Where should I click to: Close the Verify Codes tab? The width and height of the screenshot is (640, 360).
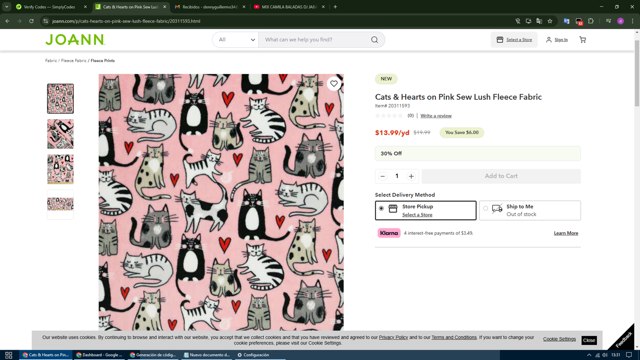[x=85, y=7]
